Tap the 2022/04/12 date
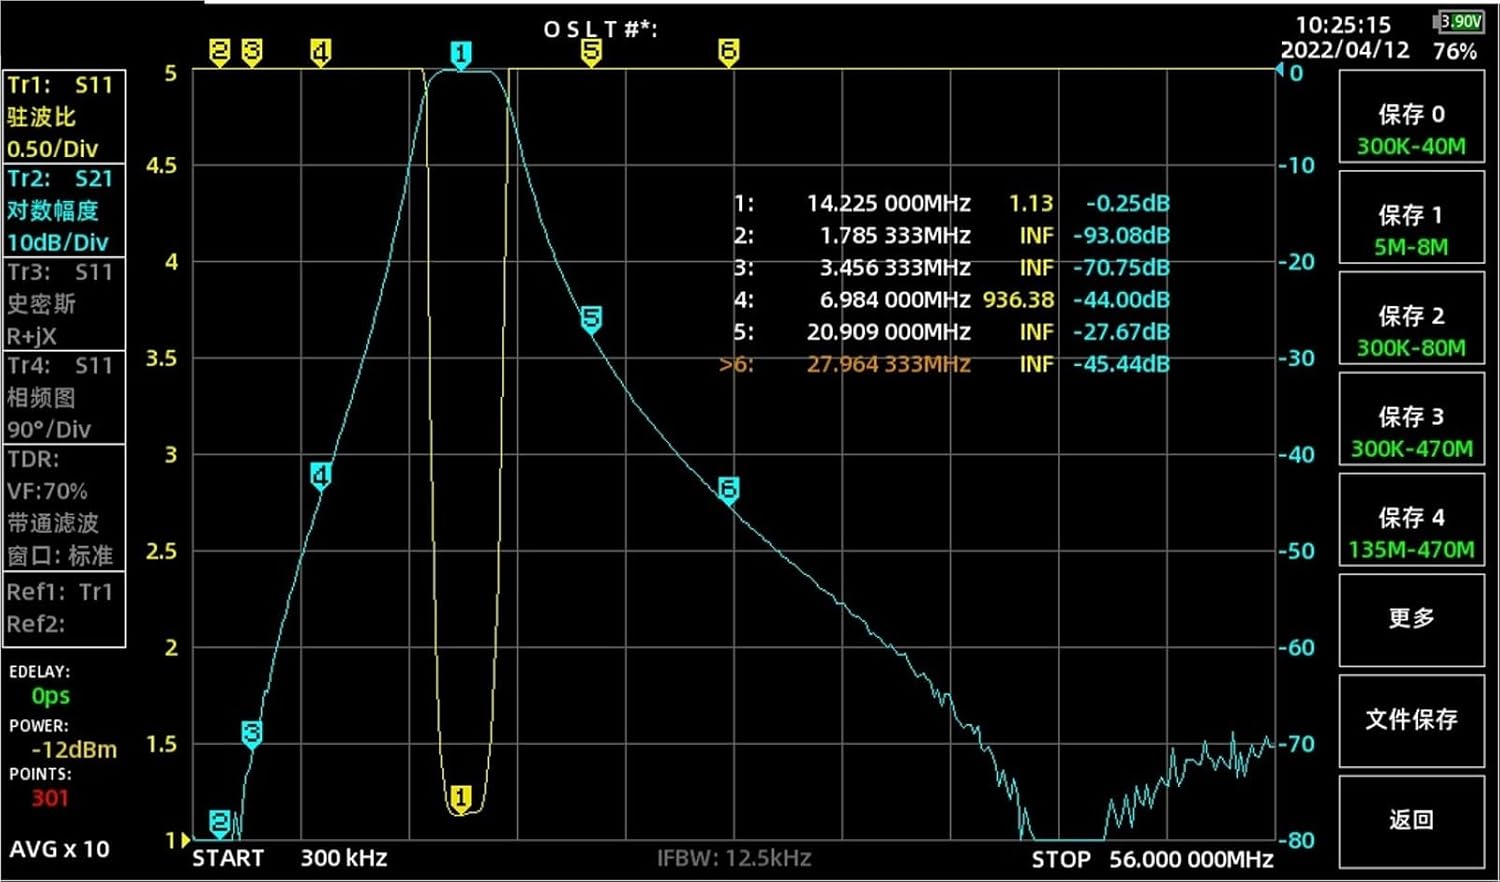This screenshot has height=882, width=1500. click(1345, 50)
